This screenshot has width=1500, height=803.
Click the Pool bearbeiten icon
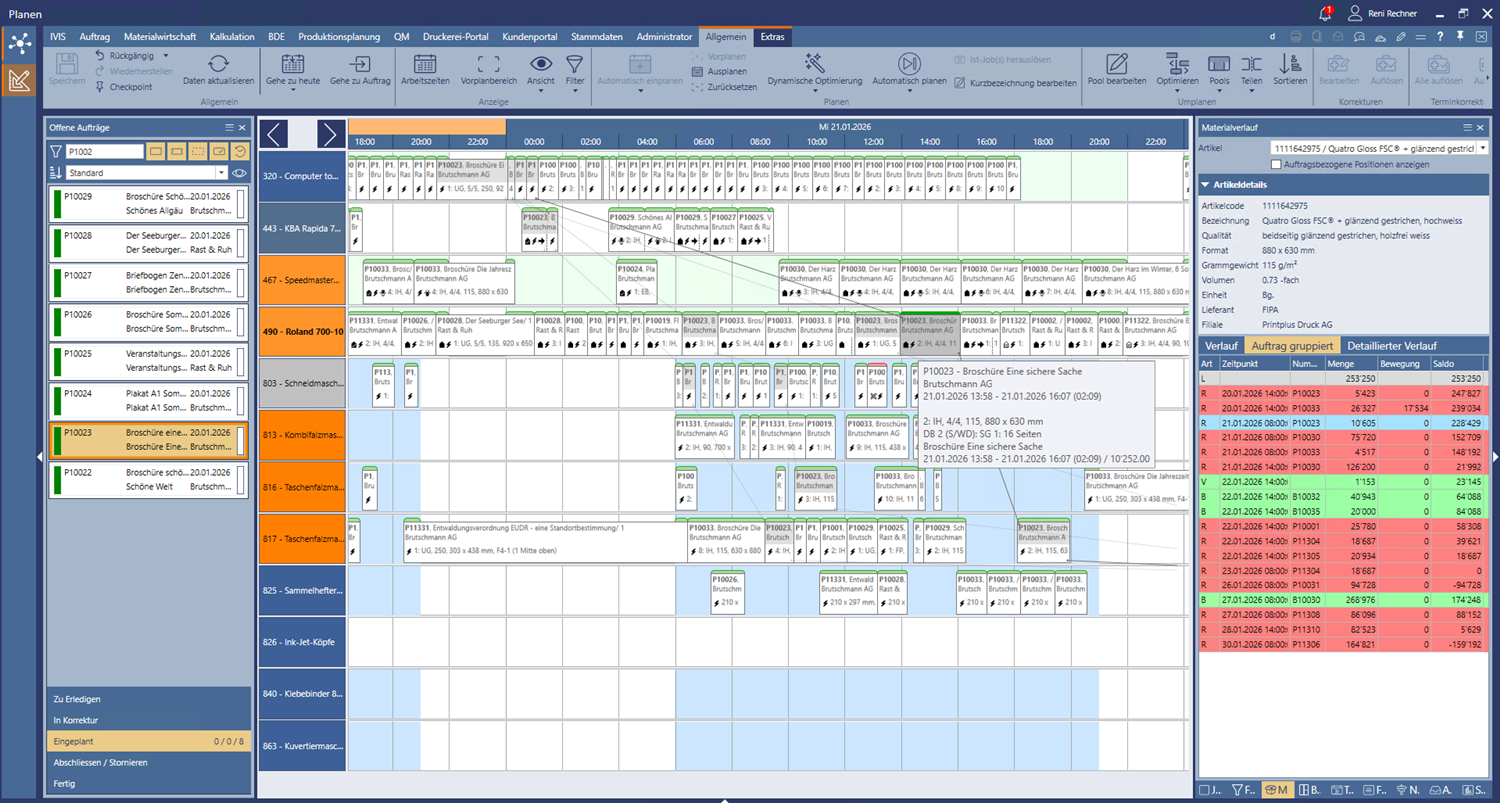tap(1116, 64)
